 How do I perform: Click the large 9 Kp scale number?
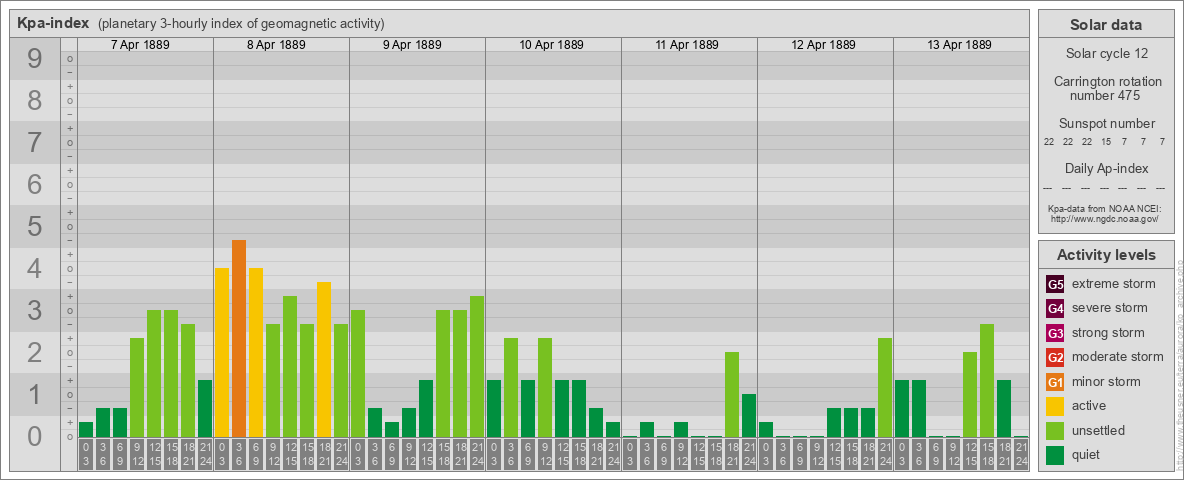[x=34, y=59]
